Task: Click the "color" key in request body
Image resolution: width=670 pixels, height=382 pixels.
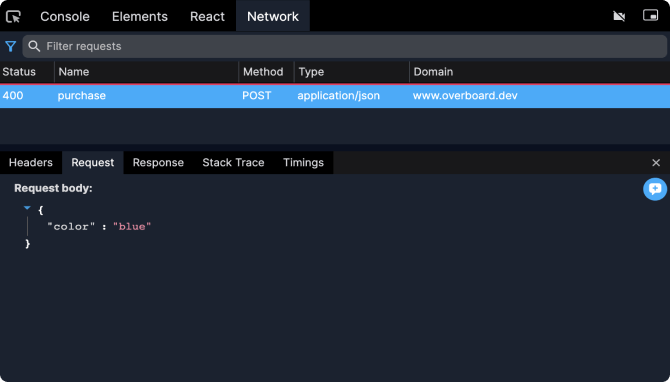Action: [x=71, y=226]
